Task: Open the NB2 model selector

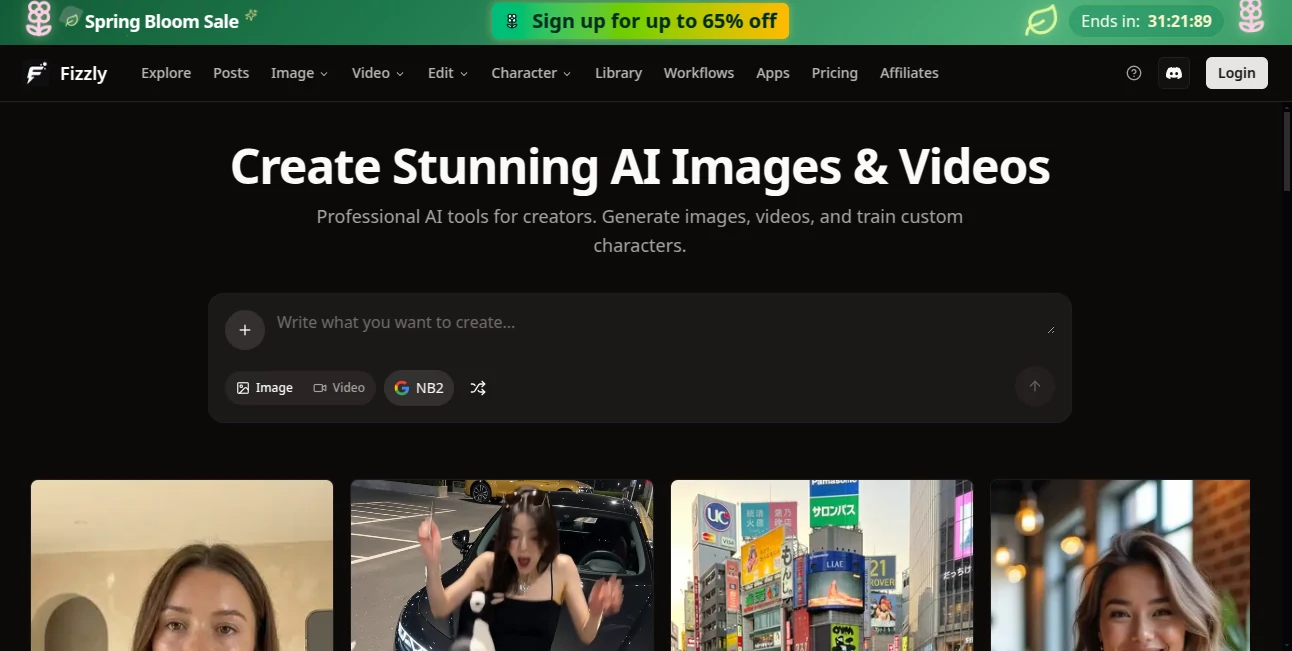Action: (x=419, y=388)
